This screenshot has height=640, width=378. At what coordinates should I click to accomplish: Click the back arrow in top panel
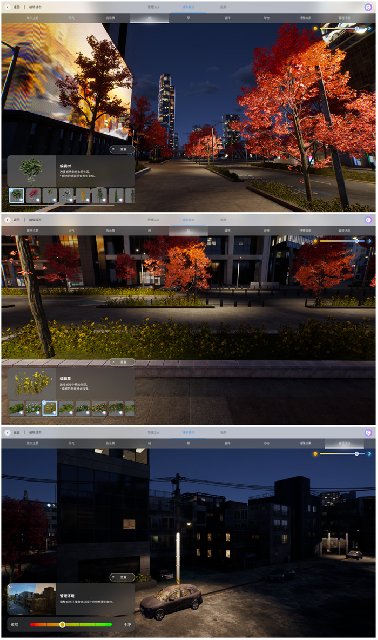[8, 7]
